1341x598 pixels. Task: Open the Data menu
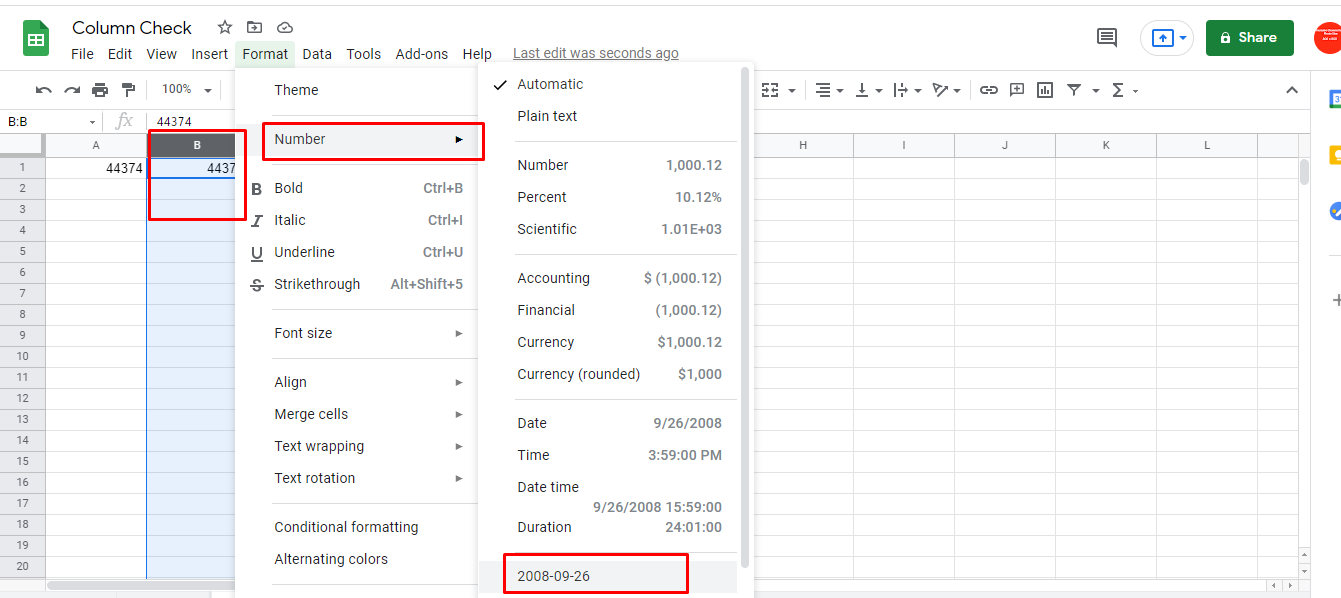(x=317, y=54)
